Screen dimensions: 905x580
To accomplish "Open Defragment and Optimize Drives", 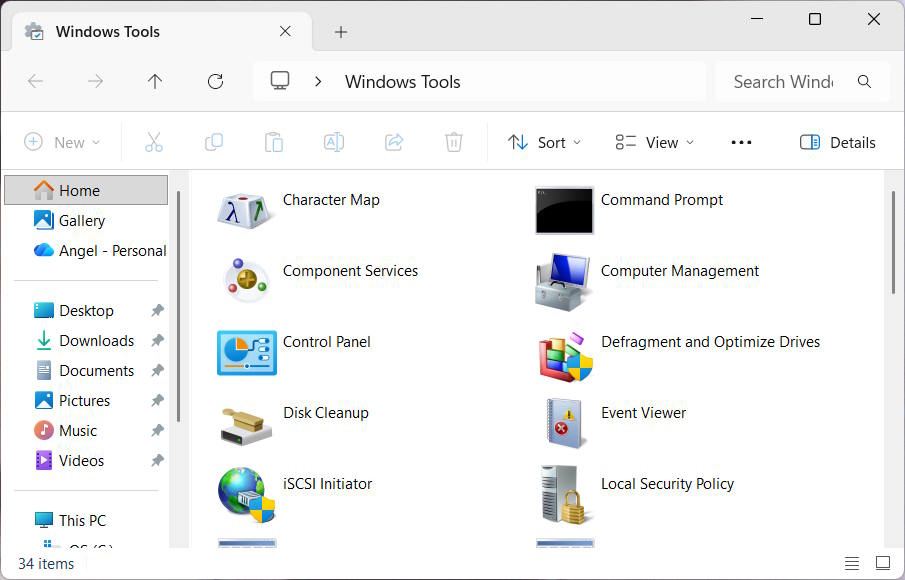I will coord(710,342).
